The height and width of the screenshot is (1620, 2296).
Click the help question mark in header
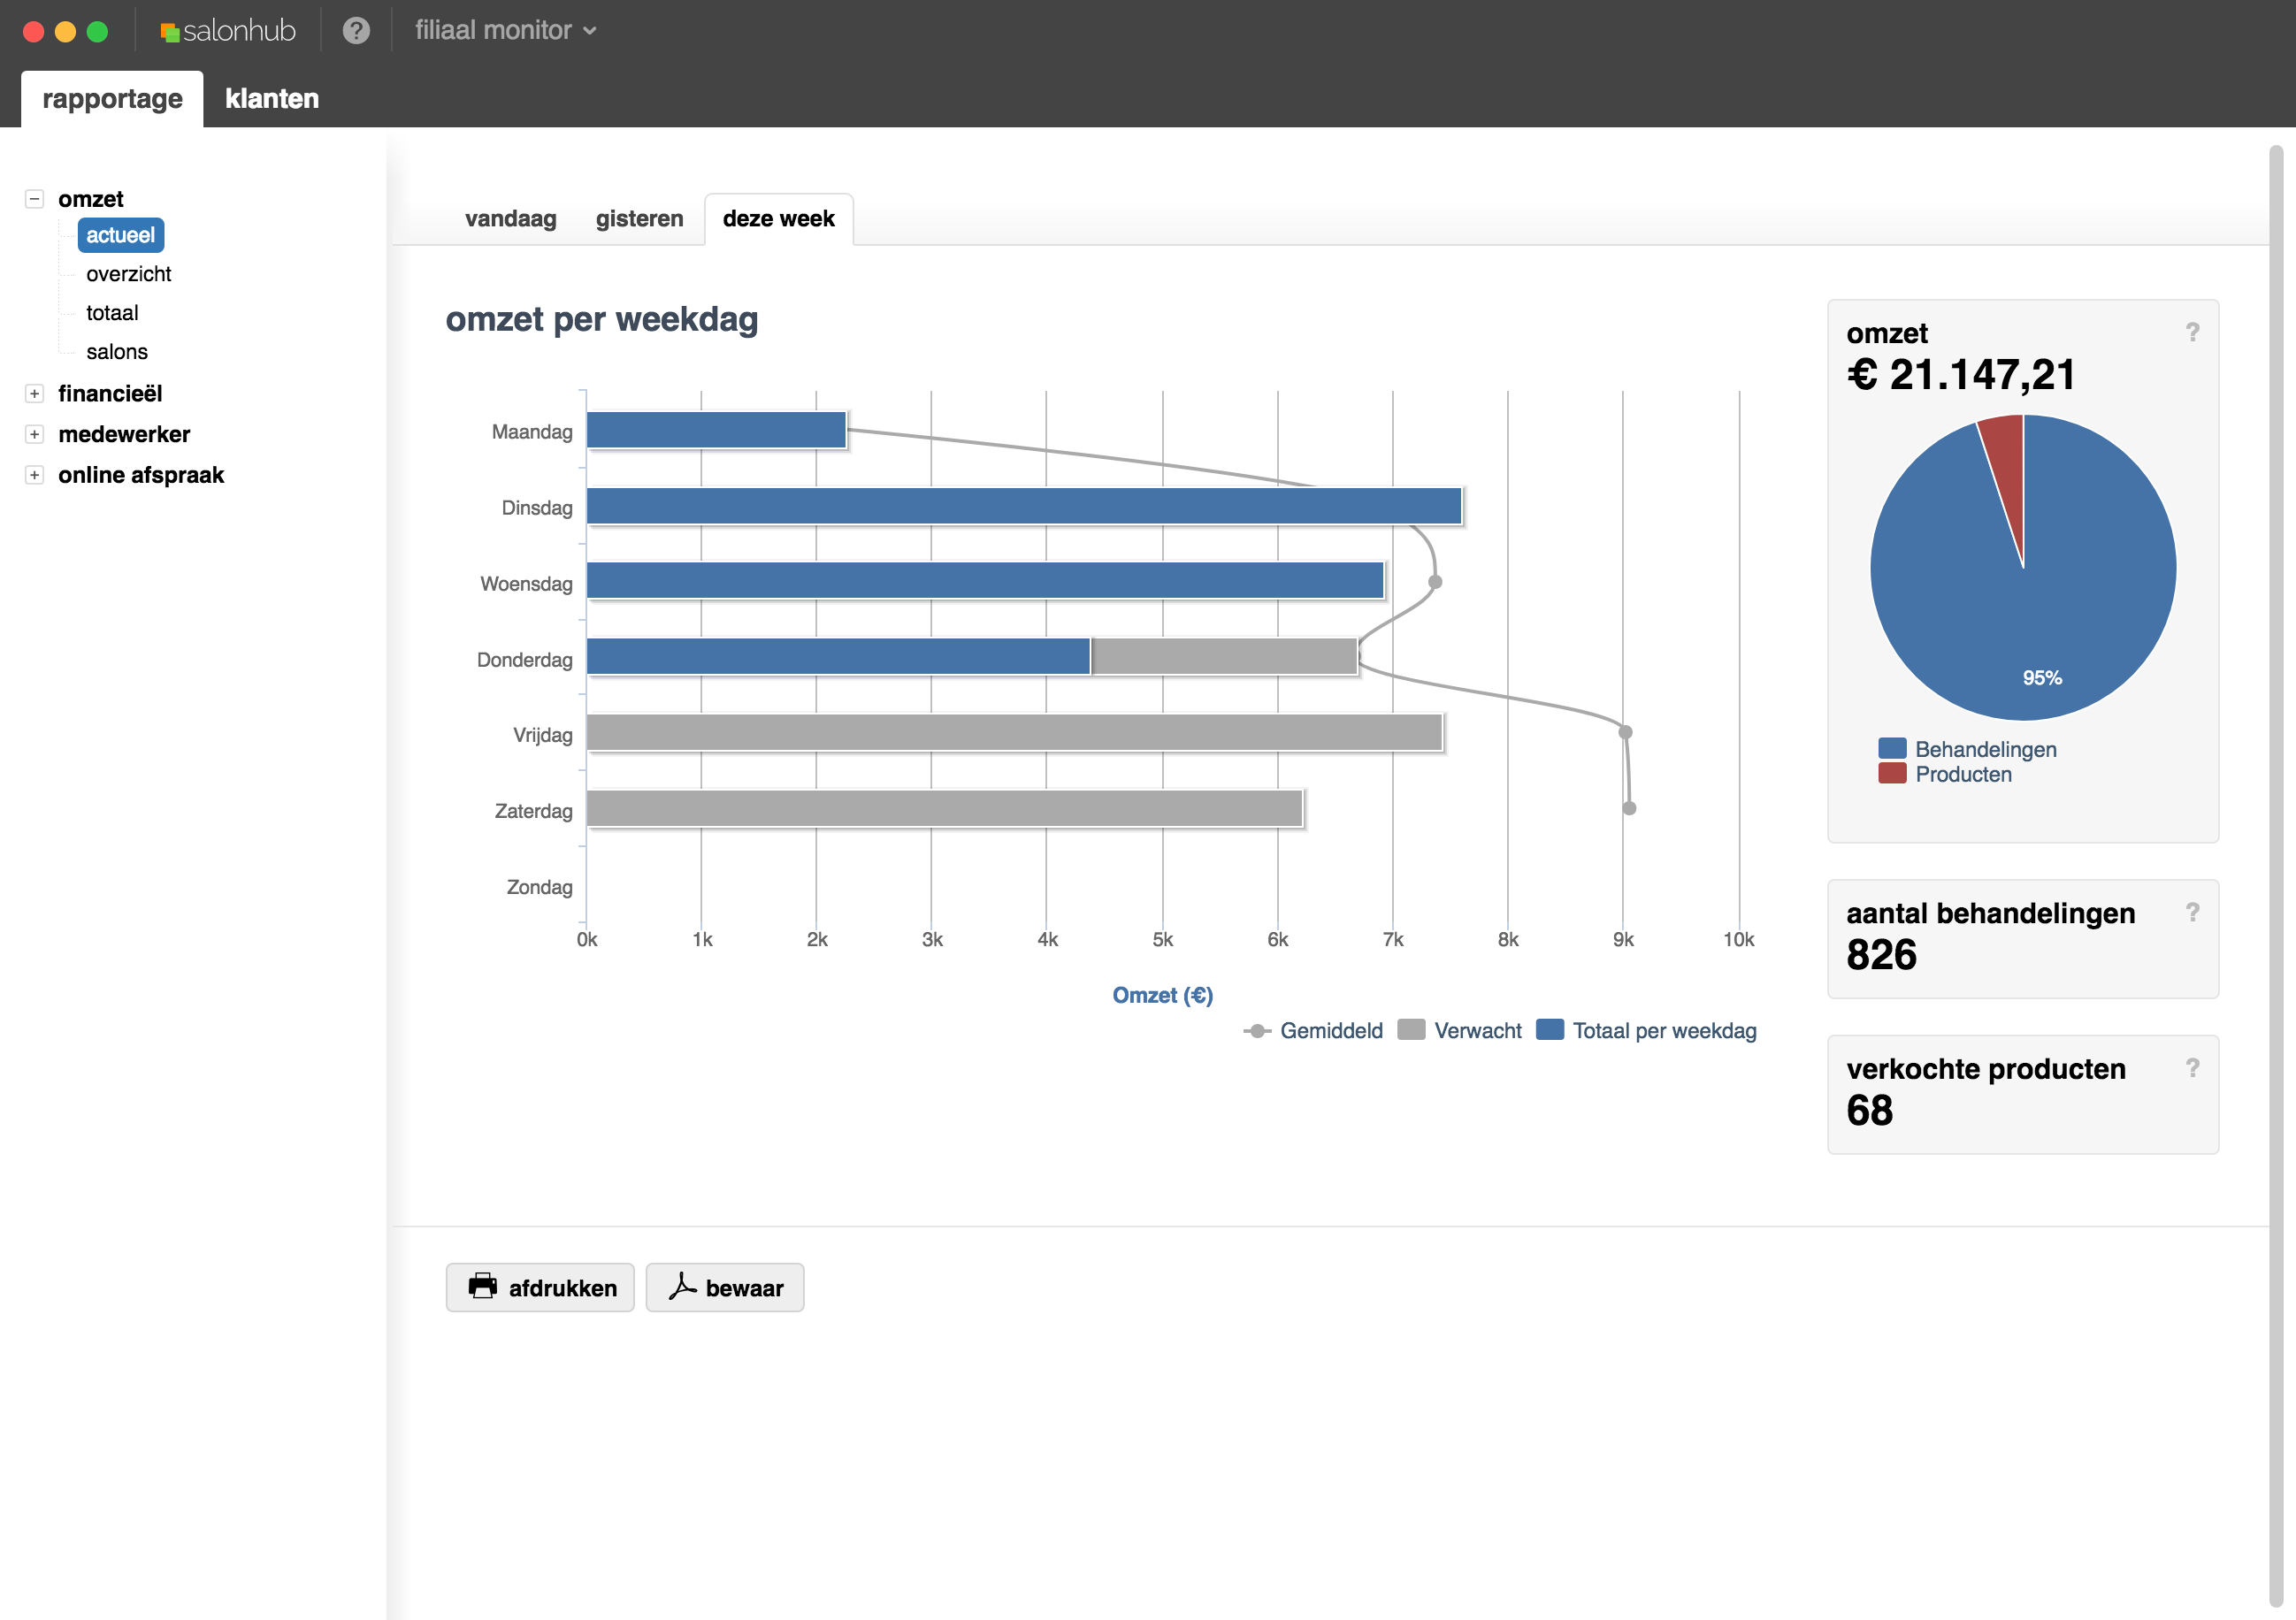coord(356,31)
